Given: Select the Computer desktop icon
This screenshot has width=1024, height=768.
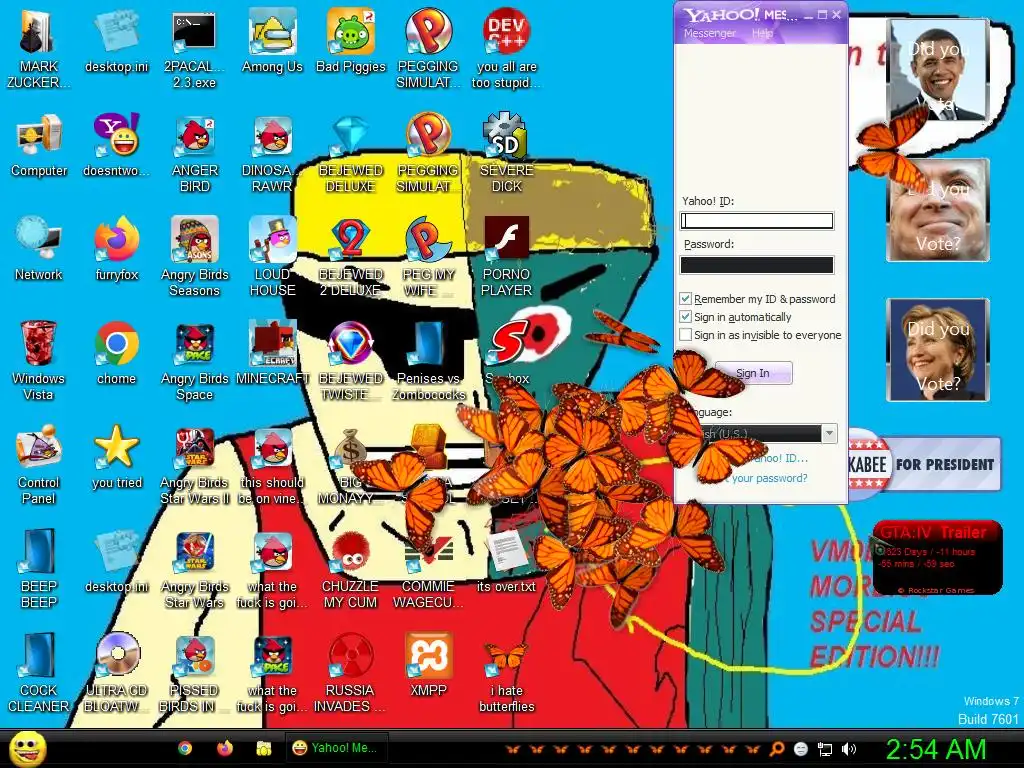Looking at the screenshot, I should (x=39, y=146).
